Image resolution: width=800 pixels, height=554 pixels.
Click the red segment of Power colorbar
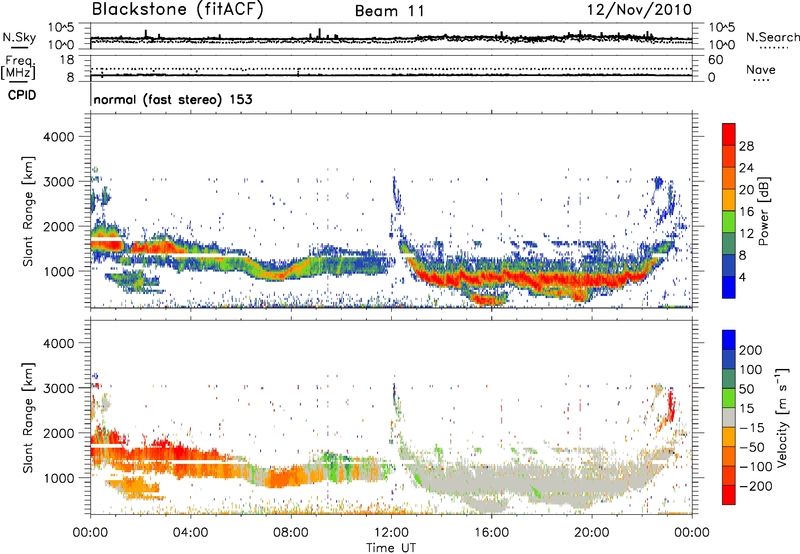click(x=729, y=134)
